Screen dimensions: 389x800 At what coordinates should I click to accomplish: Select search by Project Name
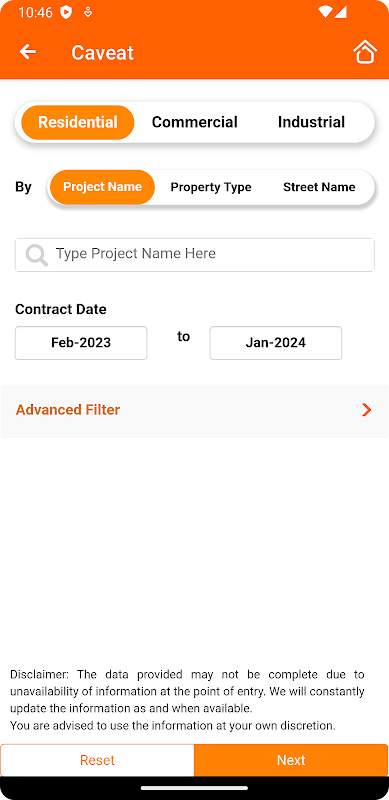click(102, 187)
